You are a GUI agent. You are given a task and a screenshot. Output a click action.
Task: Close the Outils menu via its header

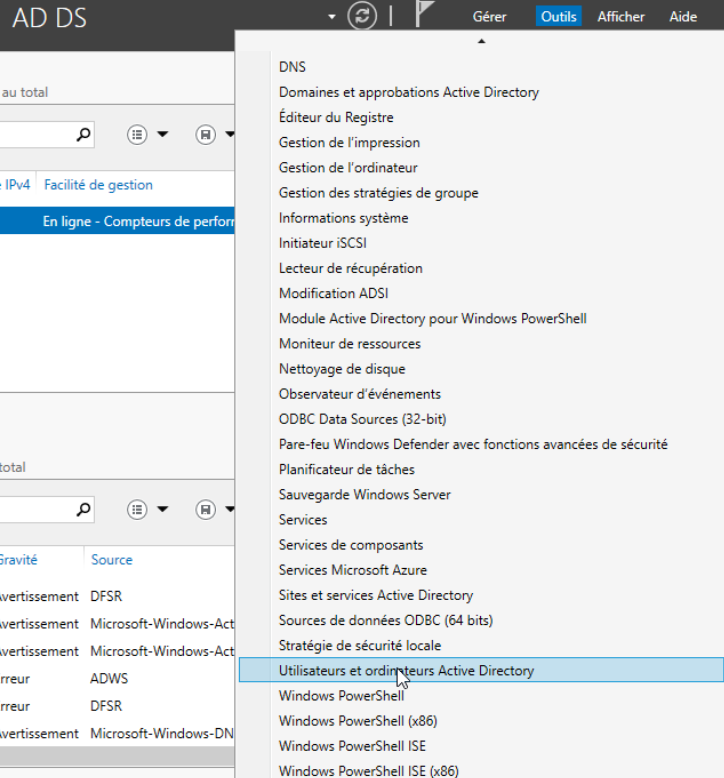click(559, 17)
